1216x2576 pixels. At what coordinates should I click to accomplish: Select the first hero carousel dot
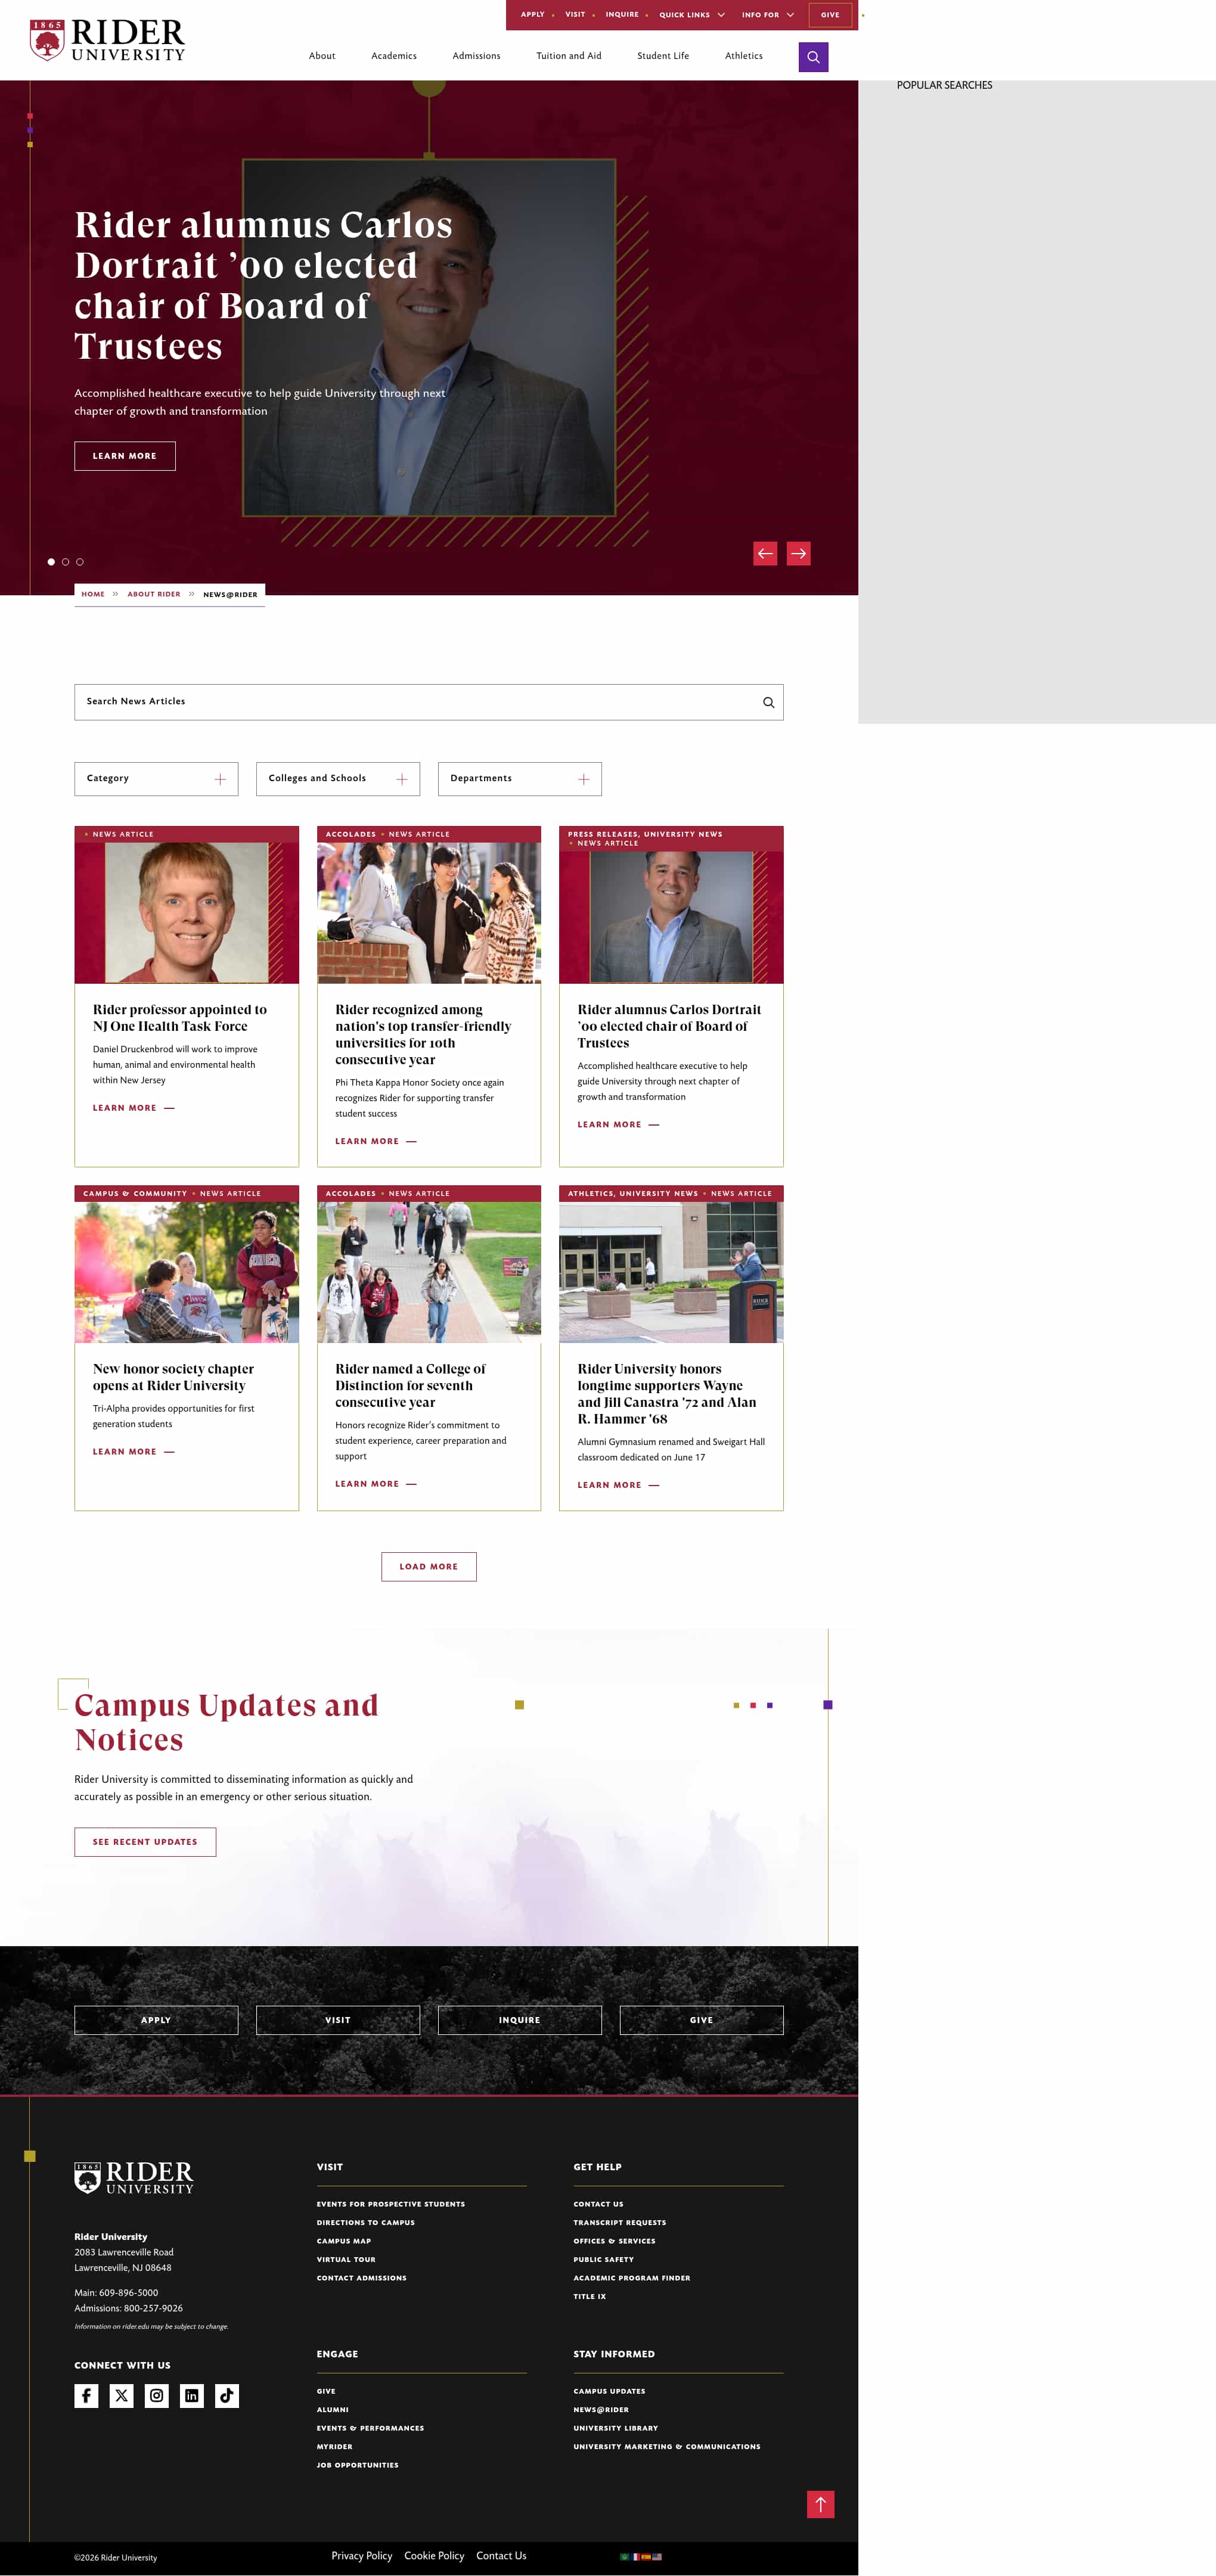[51, 562]
